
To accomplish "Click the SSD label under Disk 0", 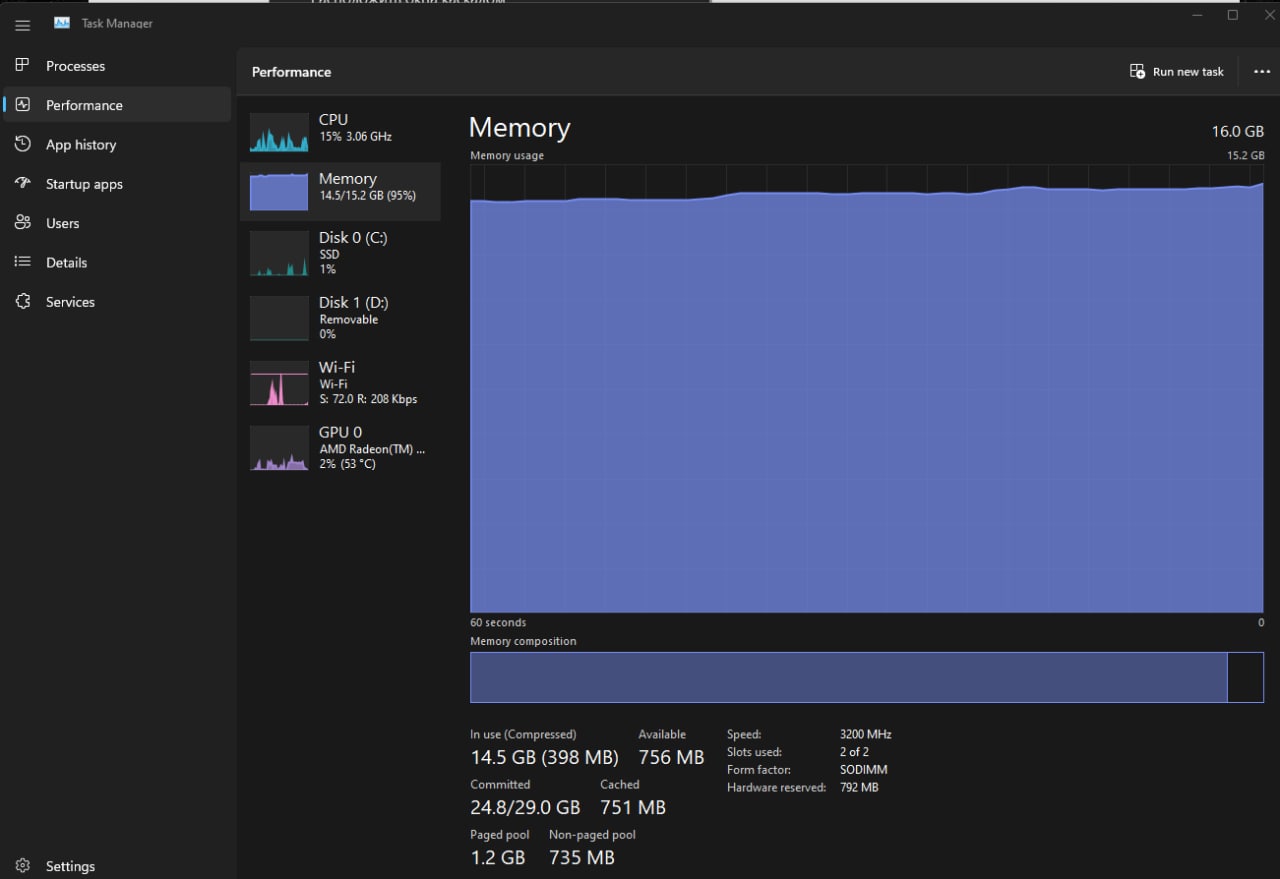I will 329,254.
